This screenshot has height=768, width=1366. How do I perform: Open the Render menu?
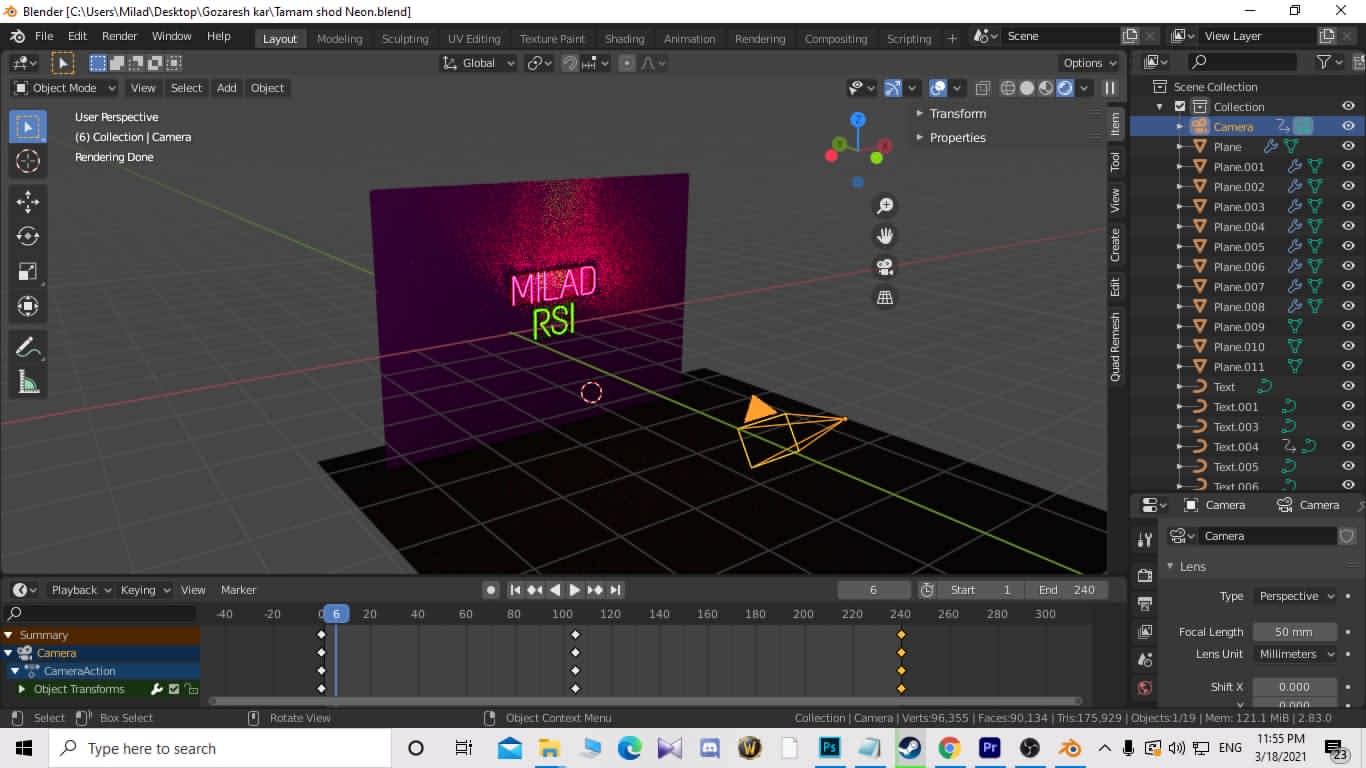(119, 36)
